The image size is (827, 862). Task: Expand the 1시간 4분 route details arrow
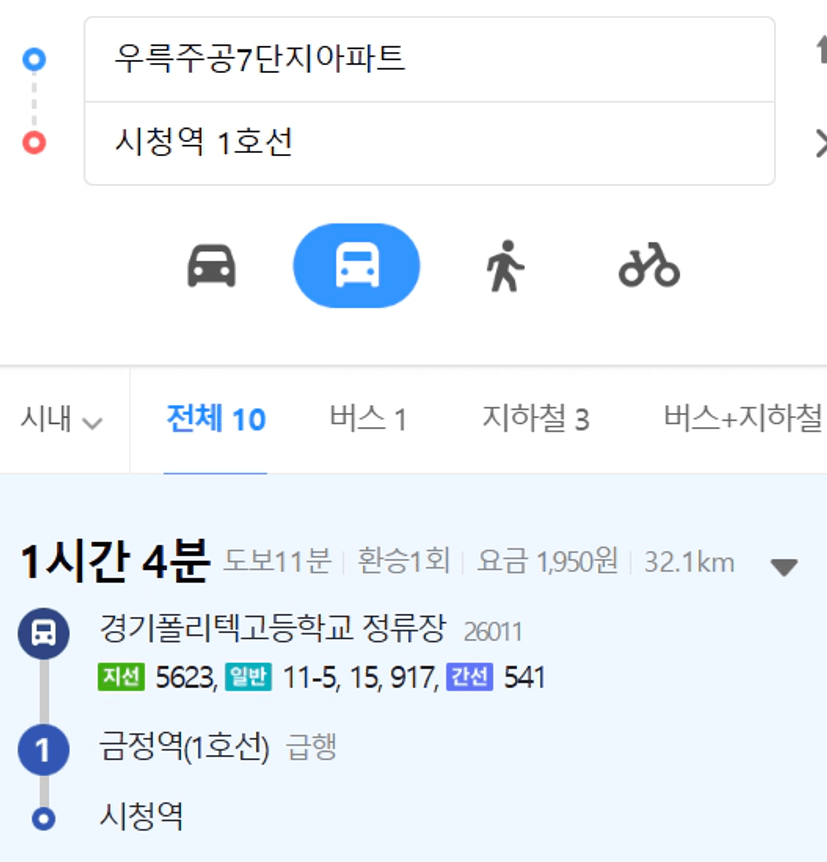pyautogui.click(x=784, y=567)
